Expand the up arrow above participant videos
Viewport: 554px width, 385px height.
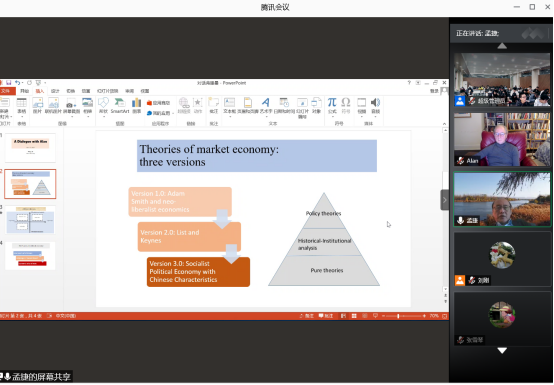[502, 46]
